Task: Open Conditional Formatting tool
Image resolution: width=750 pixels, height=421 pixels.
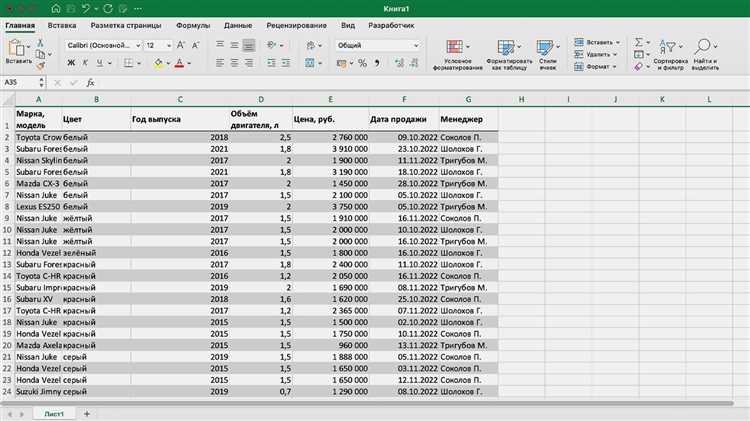Action: click(454, 47)
